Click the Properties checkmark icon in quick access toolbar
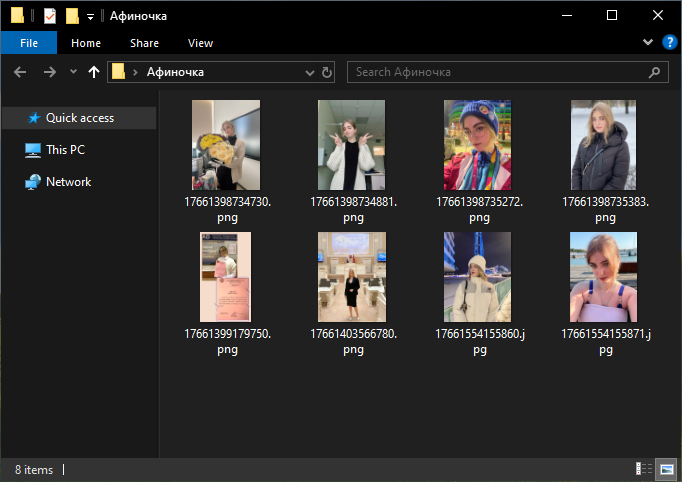The width and height of the screenshot is (682, 482). click(x=50, y=16)
